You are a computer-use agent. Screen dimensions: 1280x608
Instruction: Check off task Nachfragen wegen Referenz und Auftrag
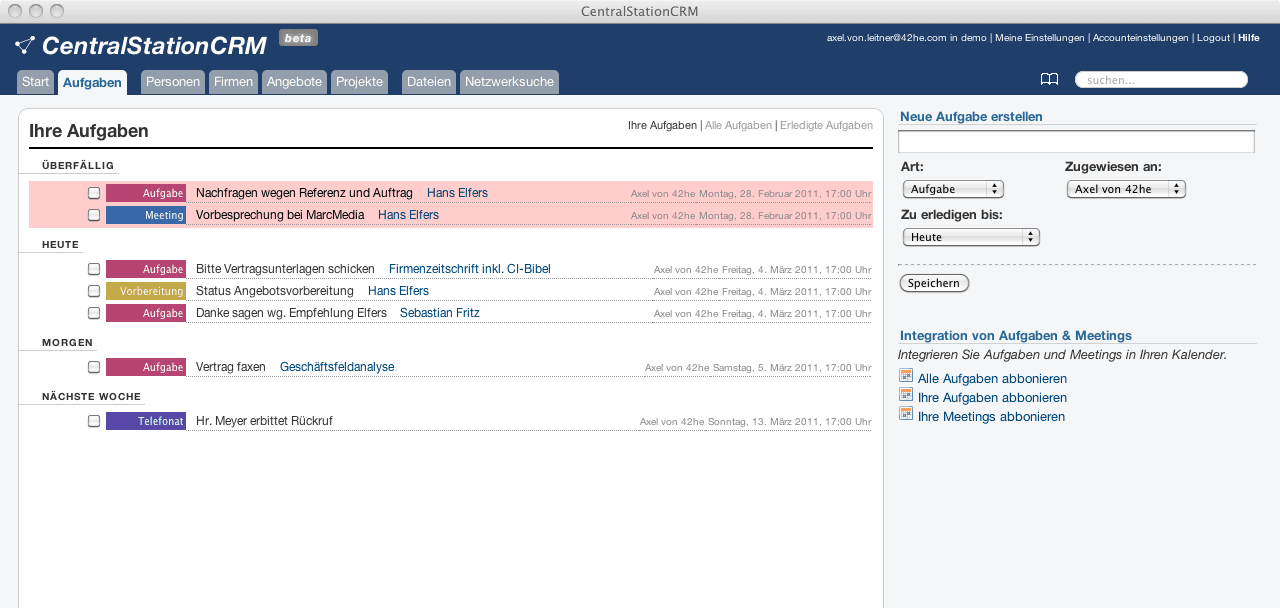[94, 193]
